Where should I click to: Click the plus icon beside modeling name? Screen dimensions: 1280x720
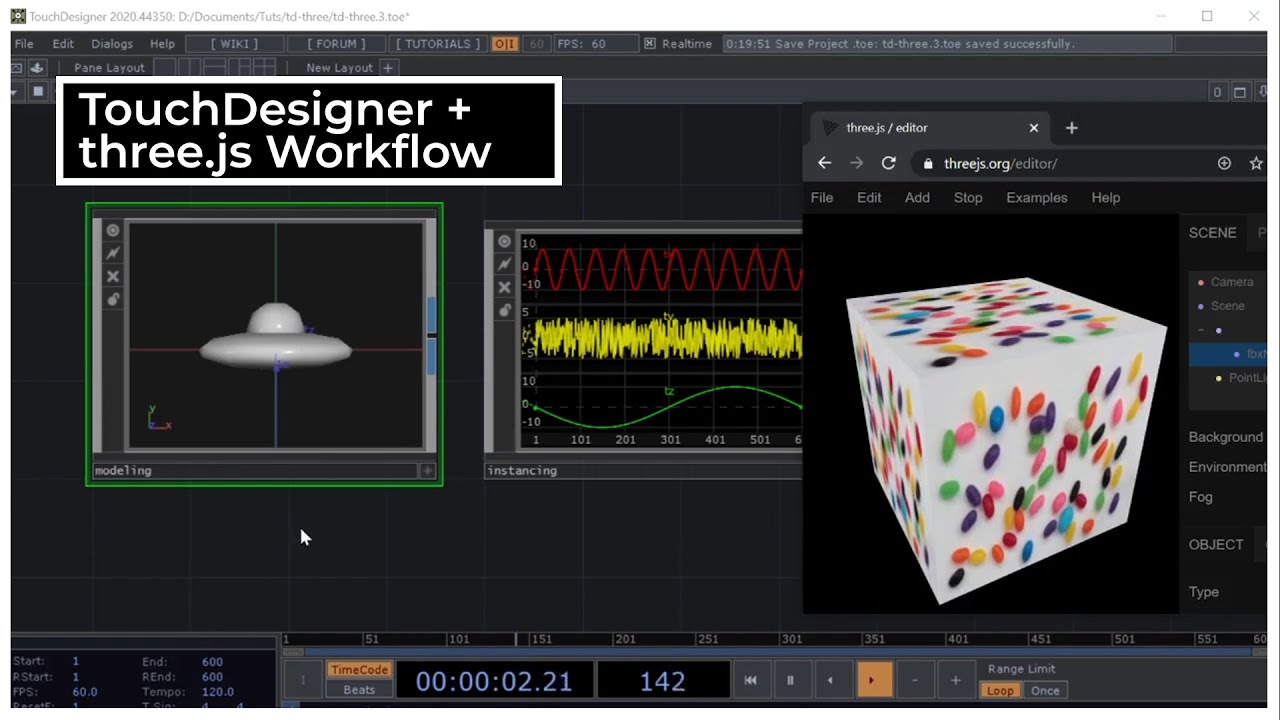pos(428,470)
